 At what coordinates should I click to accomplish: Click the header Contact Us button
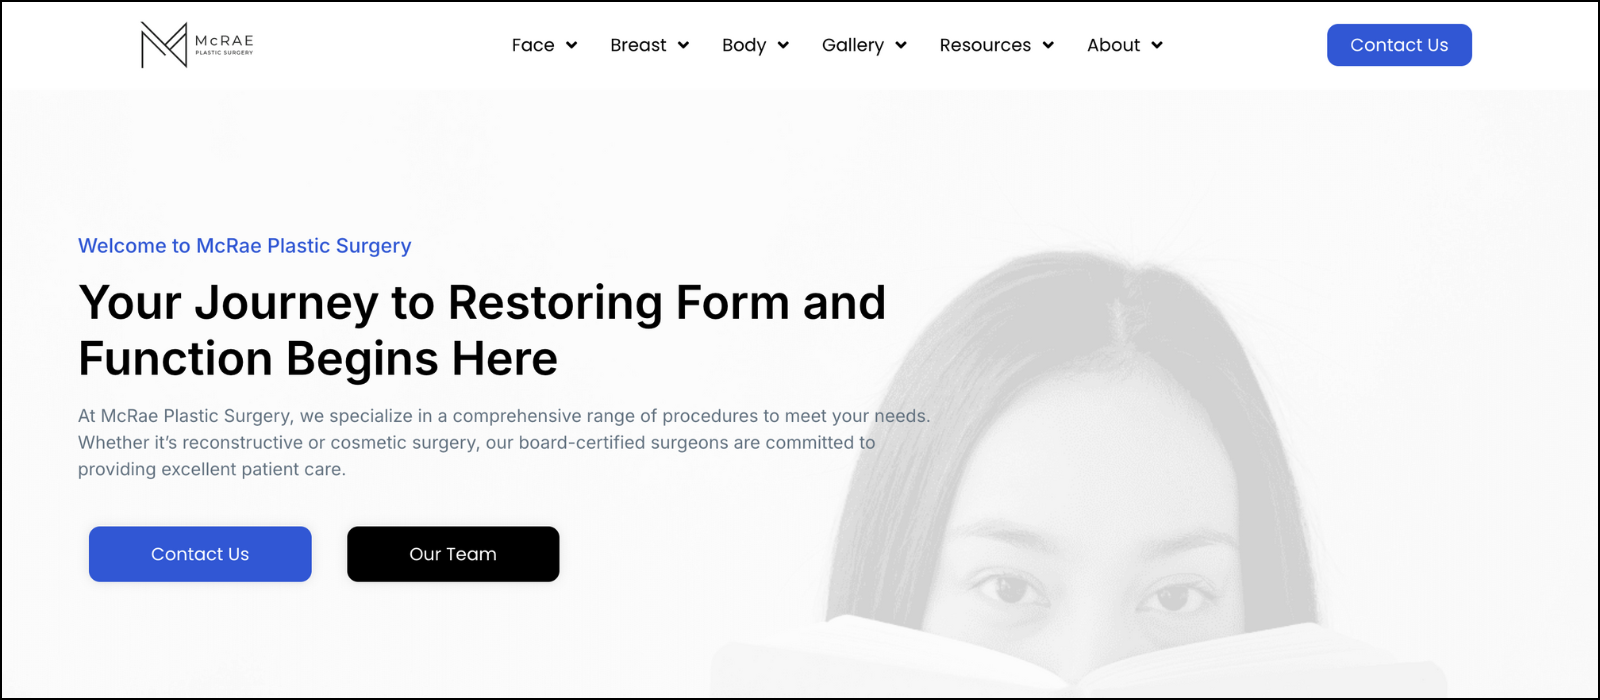(x=1399, y=45)
